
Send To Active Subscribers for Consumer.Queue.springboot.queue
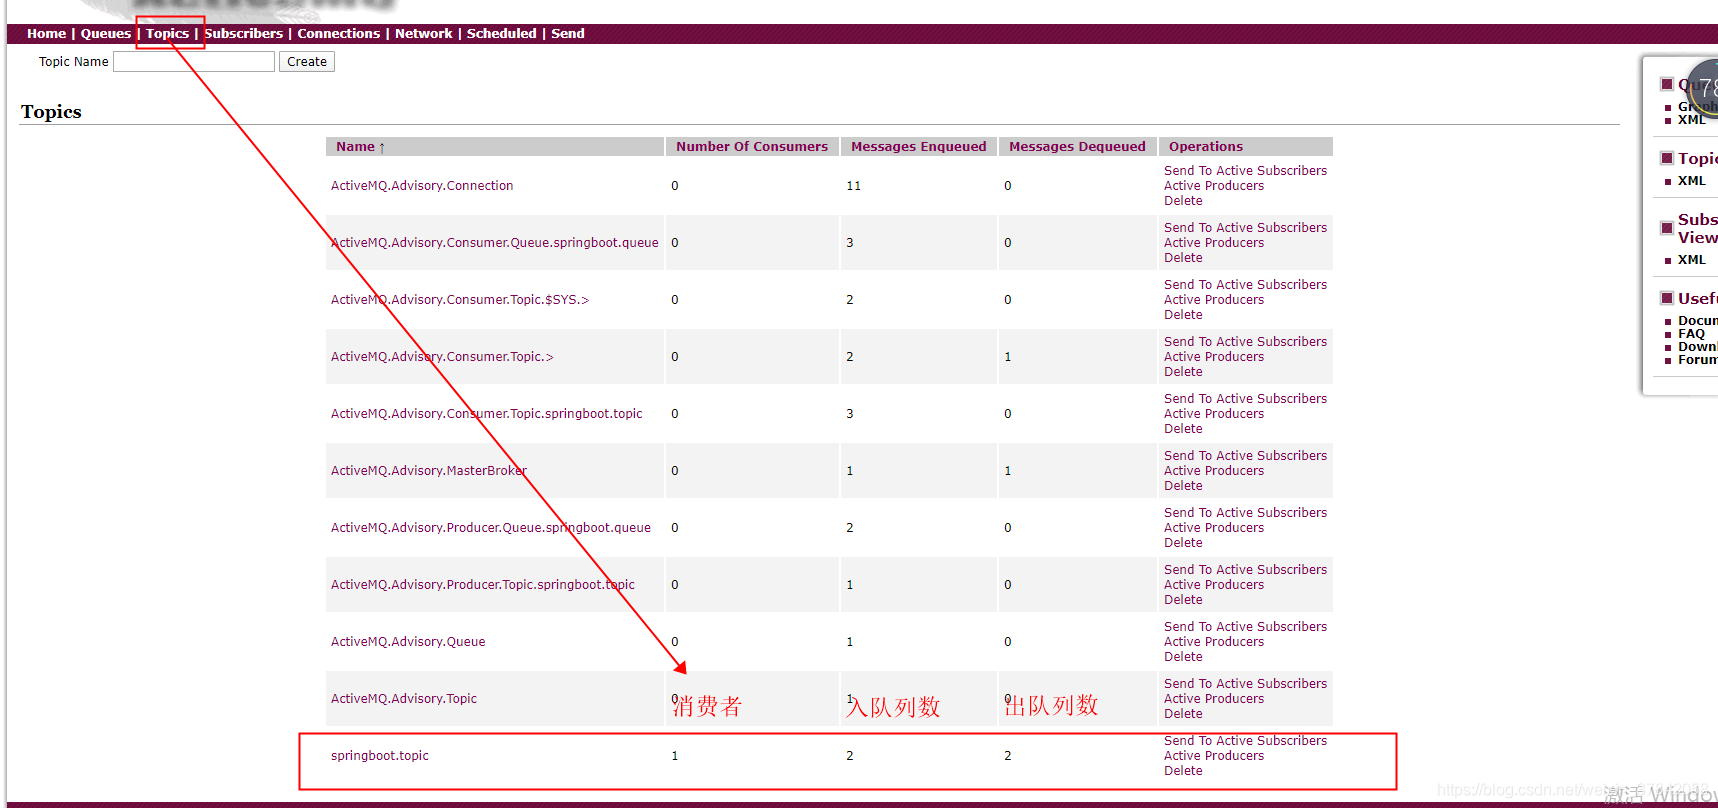pos(1245,228)
